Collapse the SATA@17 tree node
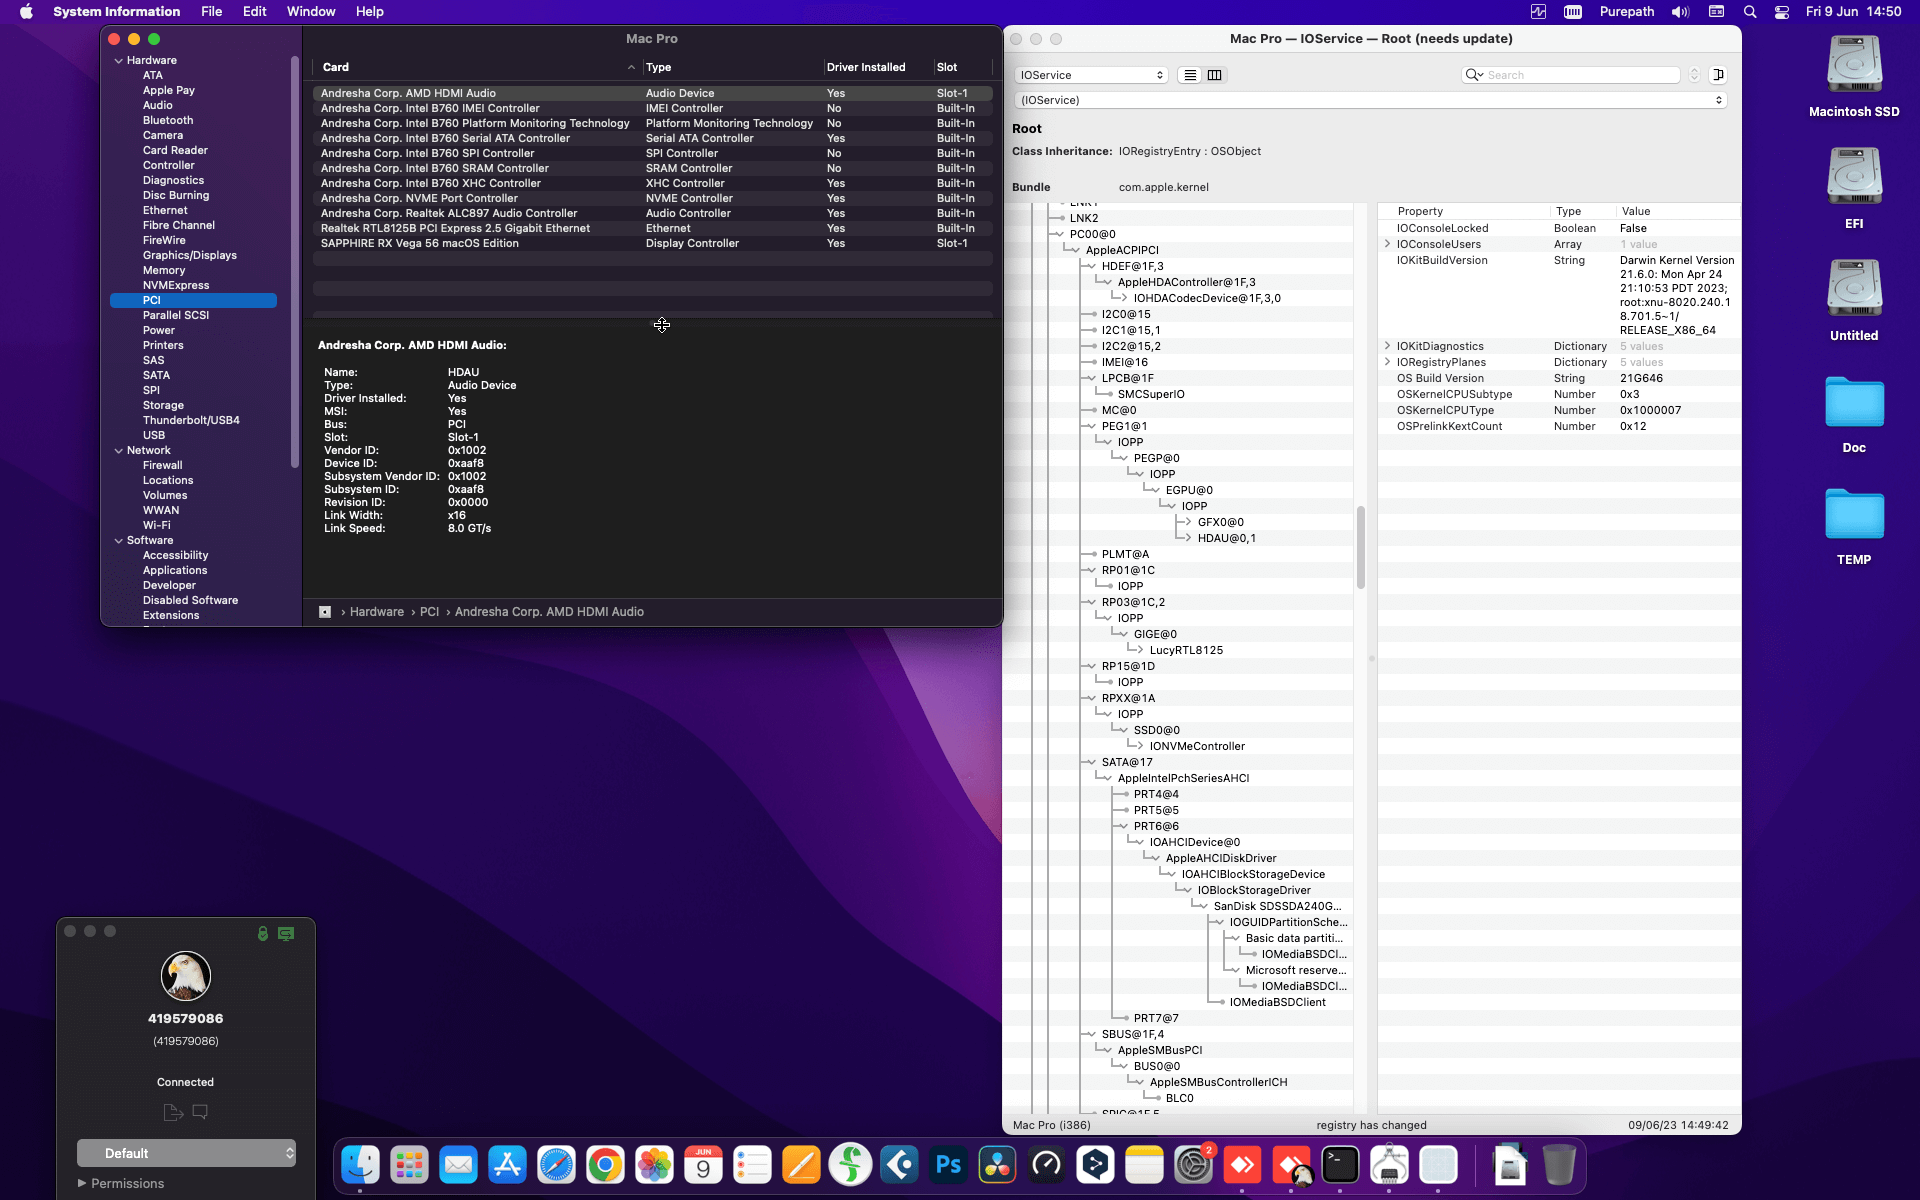This screenshot has width=1920, height=1200. coord(1091,762)
